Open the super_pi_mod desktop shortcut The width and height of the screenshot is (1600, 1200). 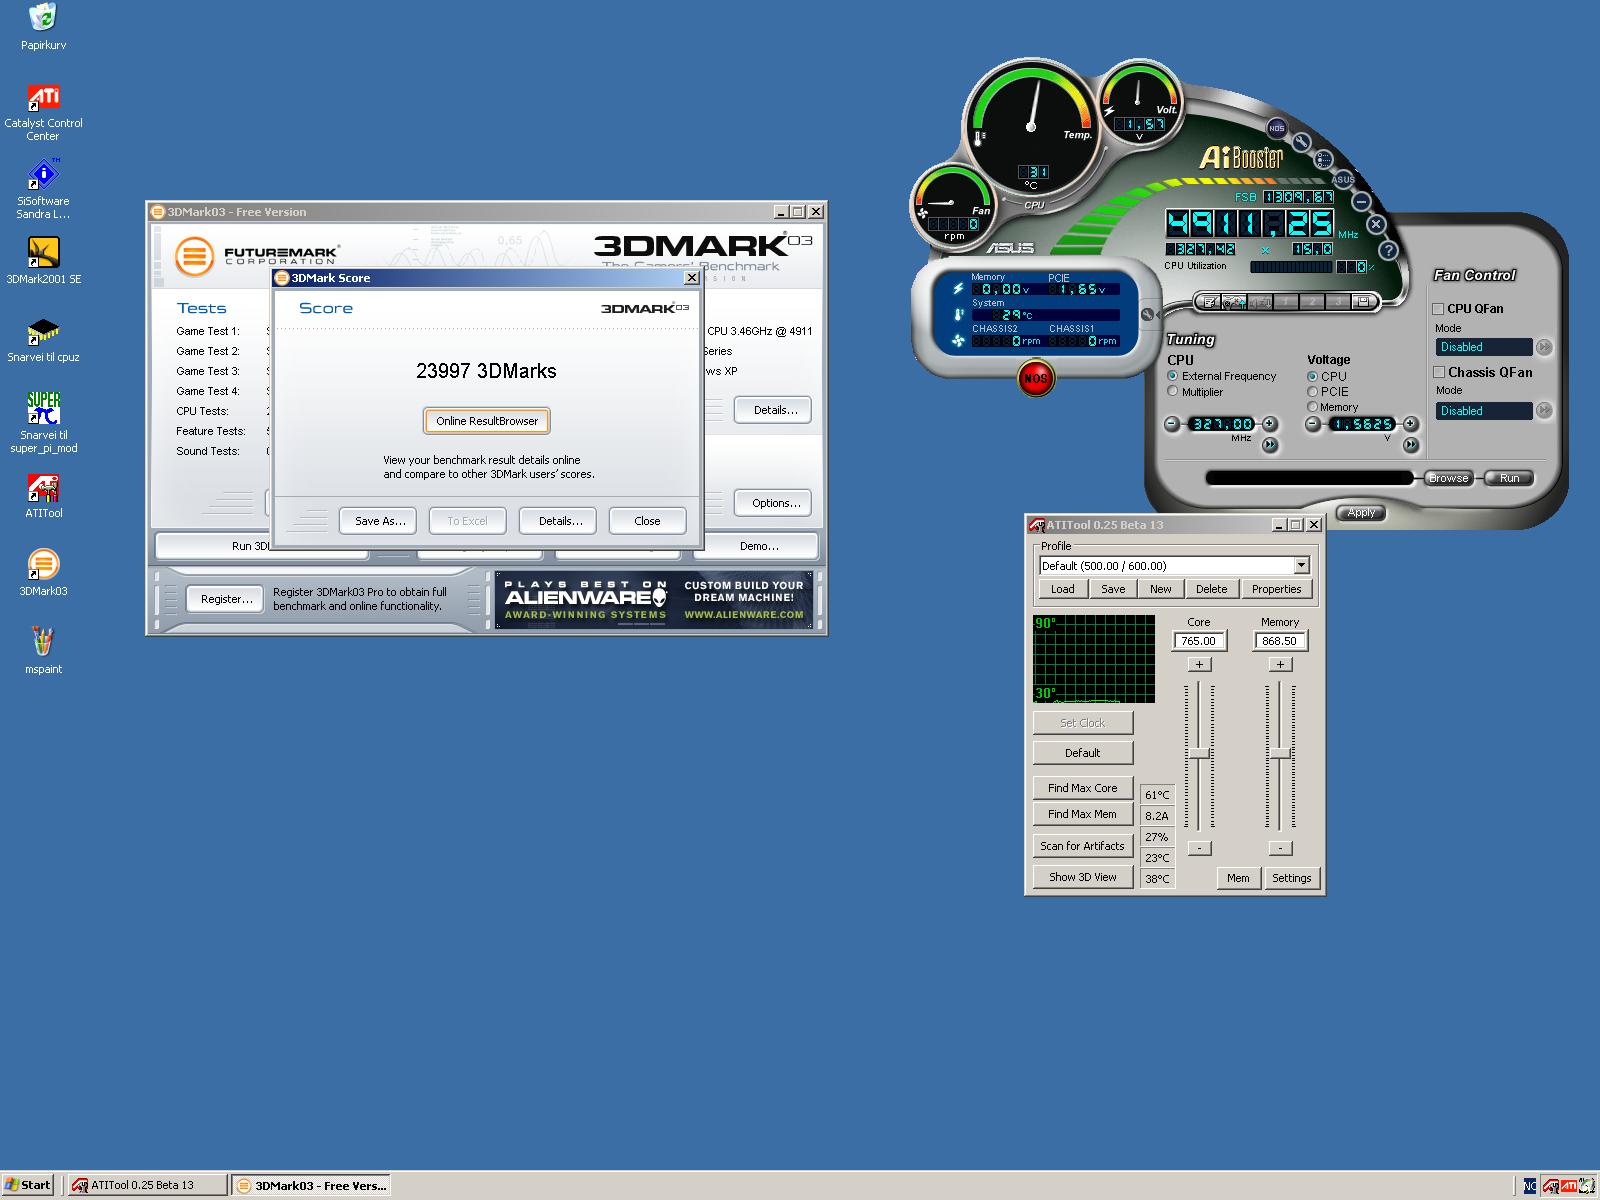point(43,423)
